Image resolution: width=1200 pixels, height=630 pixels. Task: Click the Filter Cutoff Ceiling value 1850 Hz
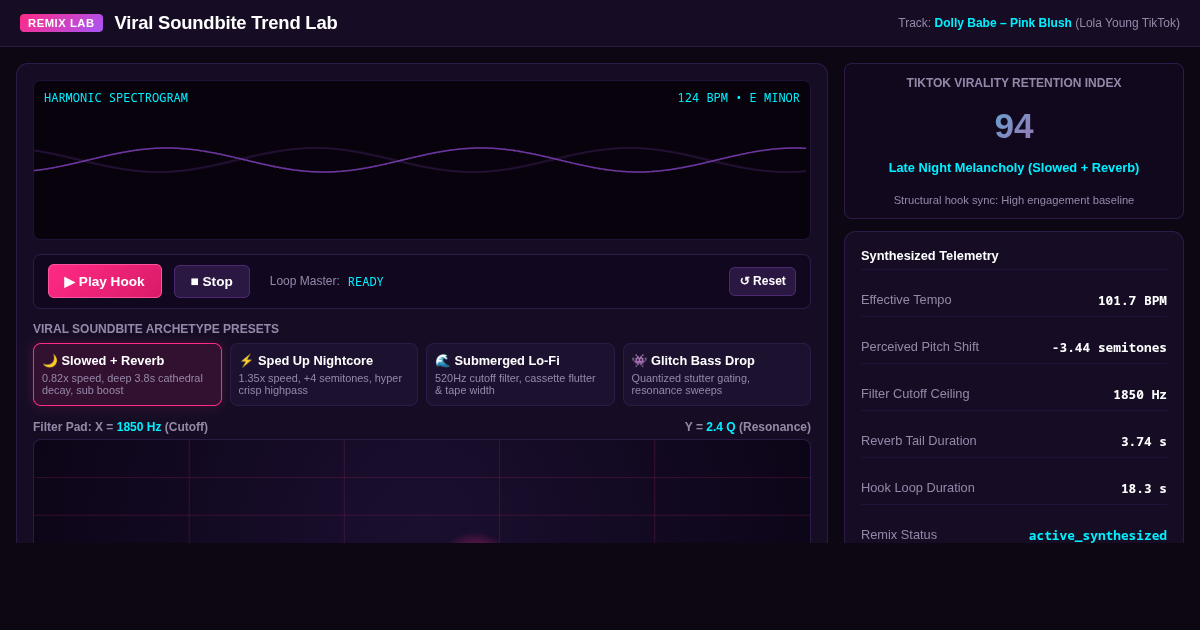point(1140,395)
